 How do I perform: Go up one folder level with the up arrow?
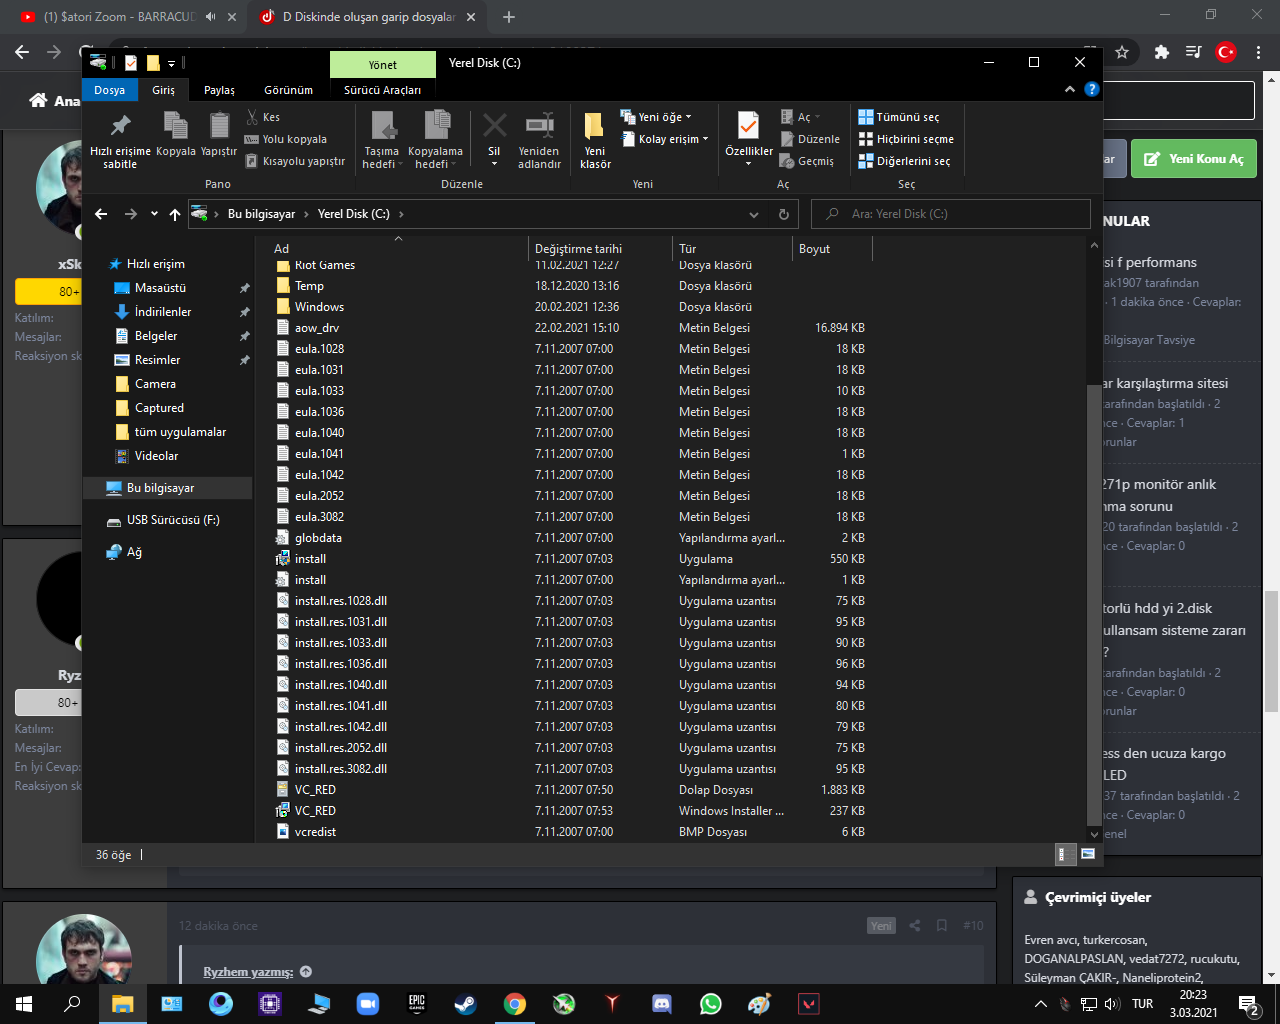175,214
